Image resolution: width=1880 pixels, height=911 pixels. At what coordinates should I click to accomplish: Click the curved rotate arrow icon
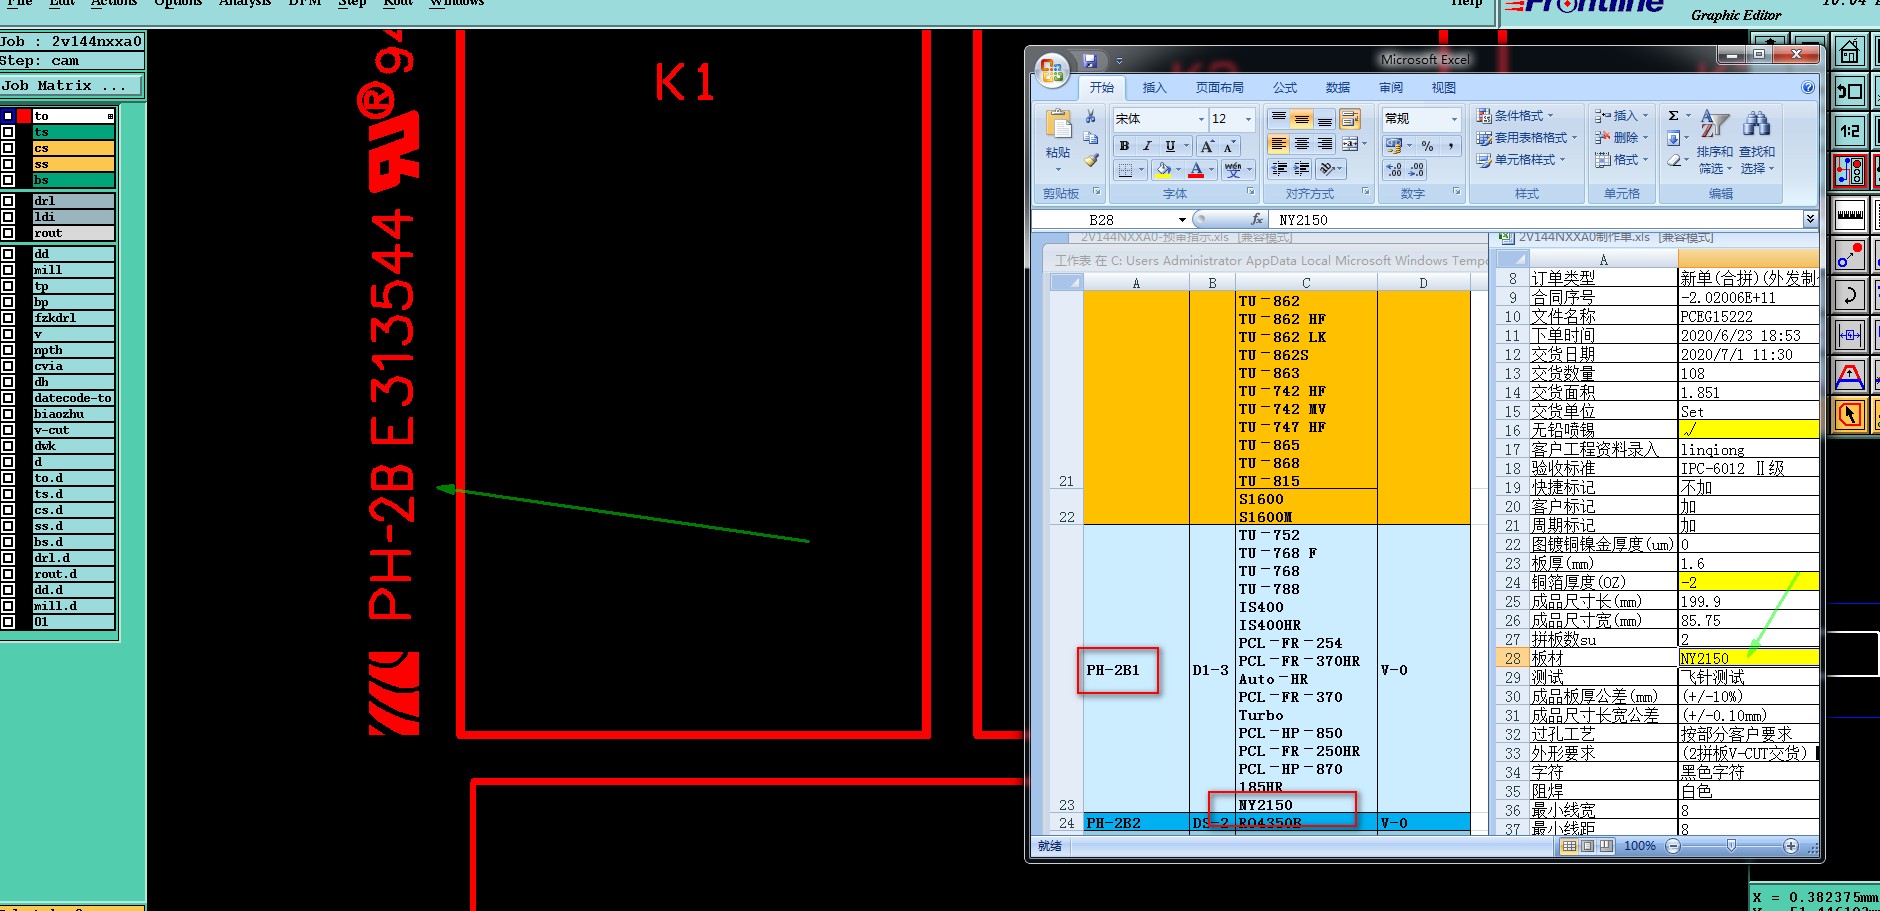point(1850,295)
